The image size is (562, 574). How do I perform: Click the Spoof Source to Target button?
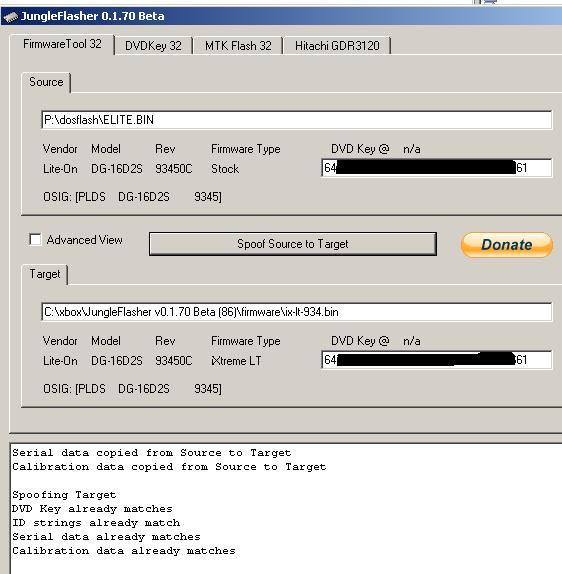pyautogui.click(x=293, y=244)
